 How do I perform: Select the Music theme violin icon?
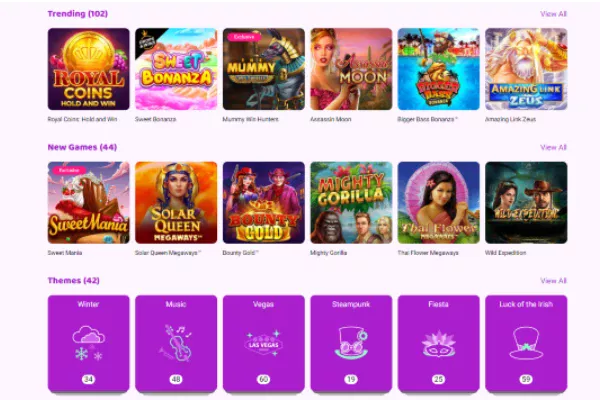coord(176,343)
